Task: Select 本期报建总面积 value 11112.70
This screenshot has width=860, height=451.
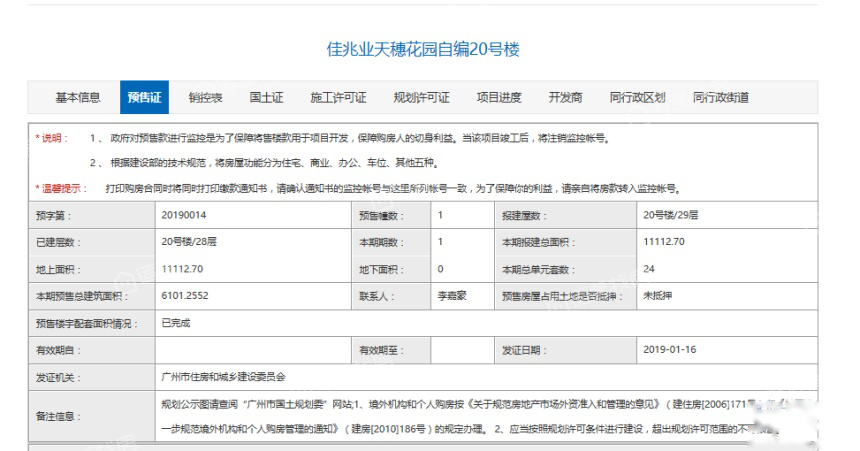Action: (664, 242)
